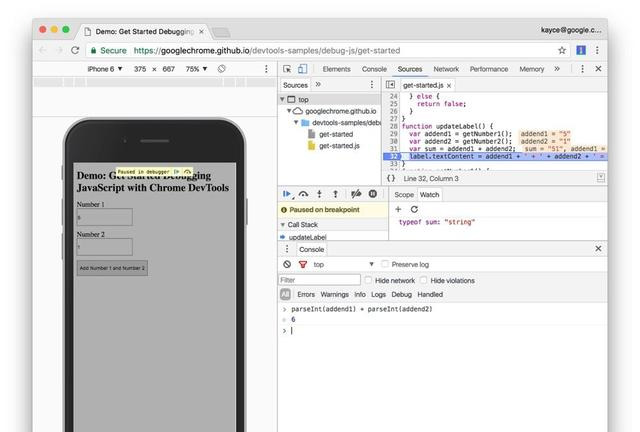Viewport: 640px width, 432px height.
Task: Switch to the Scope pane tab
Action: point(404,195)
